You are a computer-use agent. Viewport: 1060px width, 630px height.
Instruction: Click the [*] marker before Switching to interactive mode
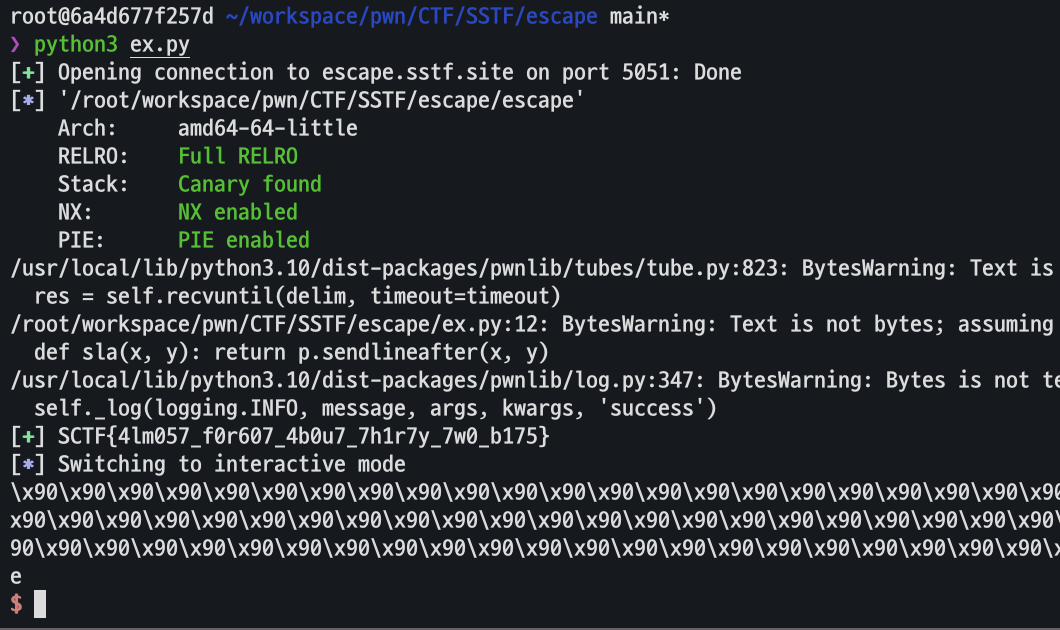[x=28, y=464]
